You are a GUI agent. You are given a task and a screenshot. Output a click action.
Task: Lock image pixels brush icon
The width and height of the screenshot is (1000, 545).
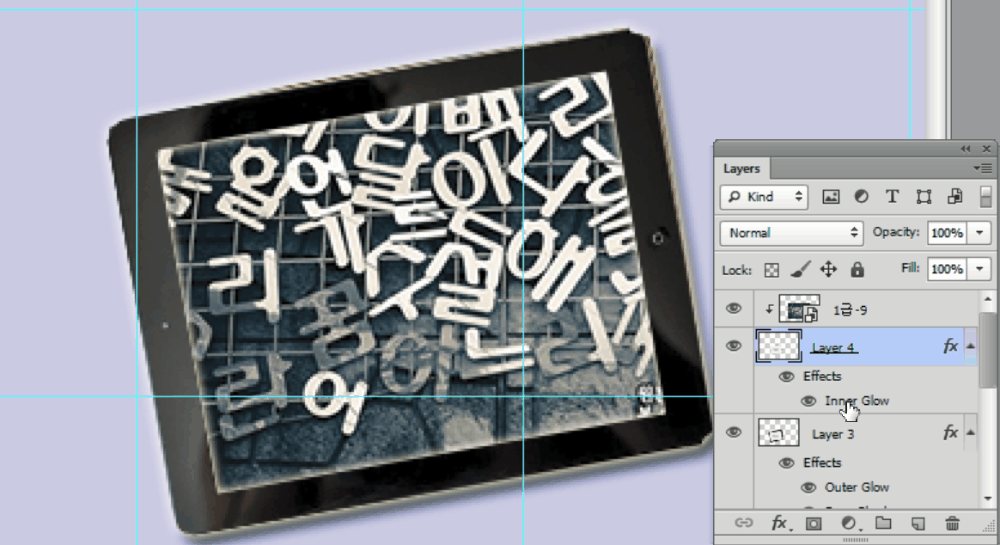point(800,270)
